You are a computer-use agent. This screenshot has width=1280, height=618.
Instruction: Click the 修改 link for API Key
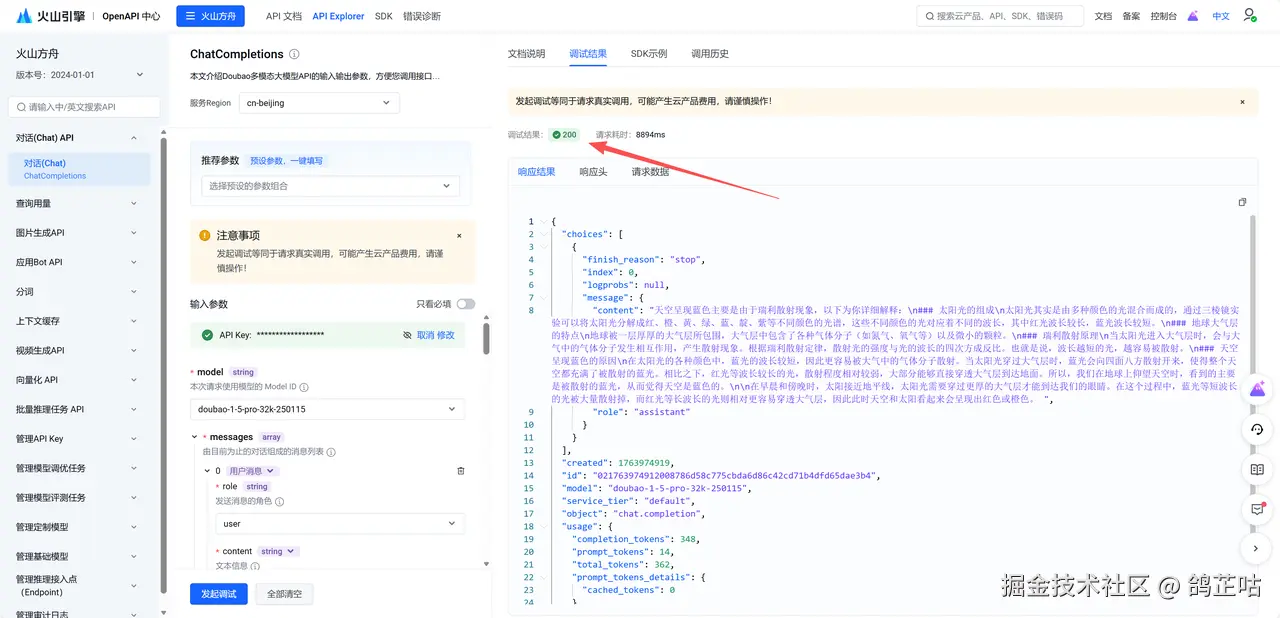[446, 335]
